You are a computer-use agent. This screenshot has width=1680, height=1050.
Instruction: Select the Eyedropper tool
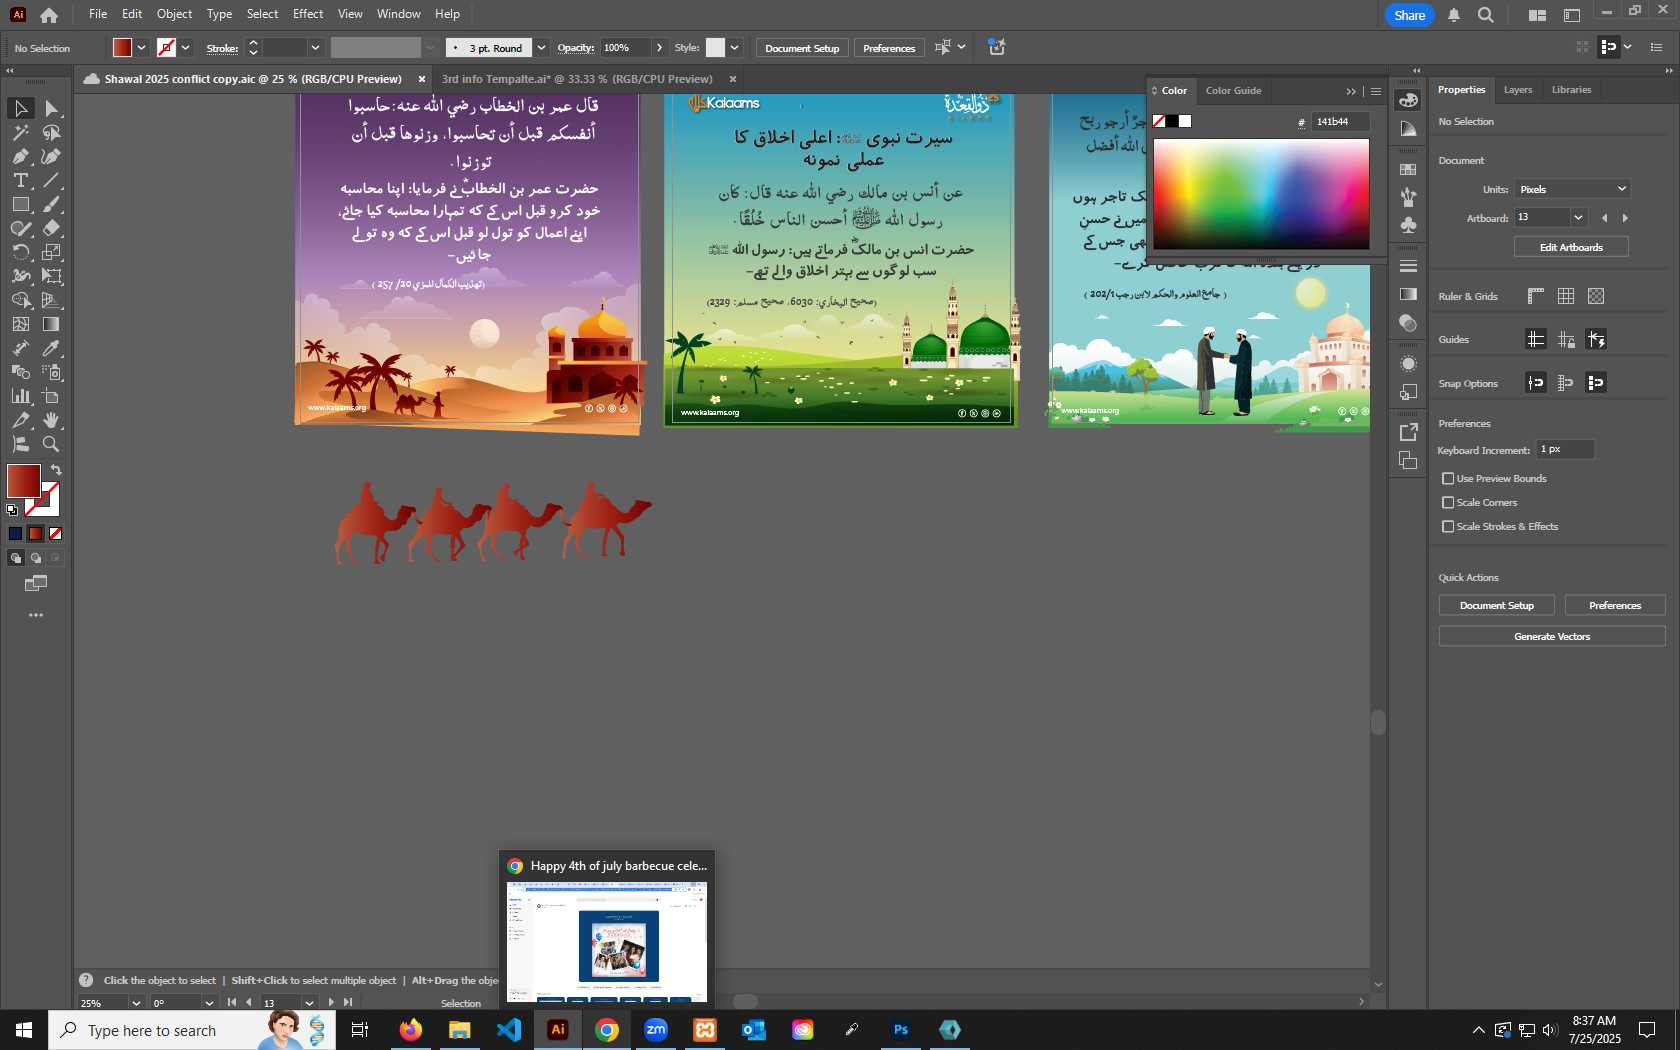51,348
